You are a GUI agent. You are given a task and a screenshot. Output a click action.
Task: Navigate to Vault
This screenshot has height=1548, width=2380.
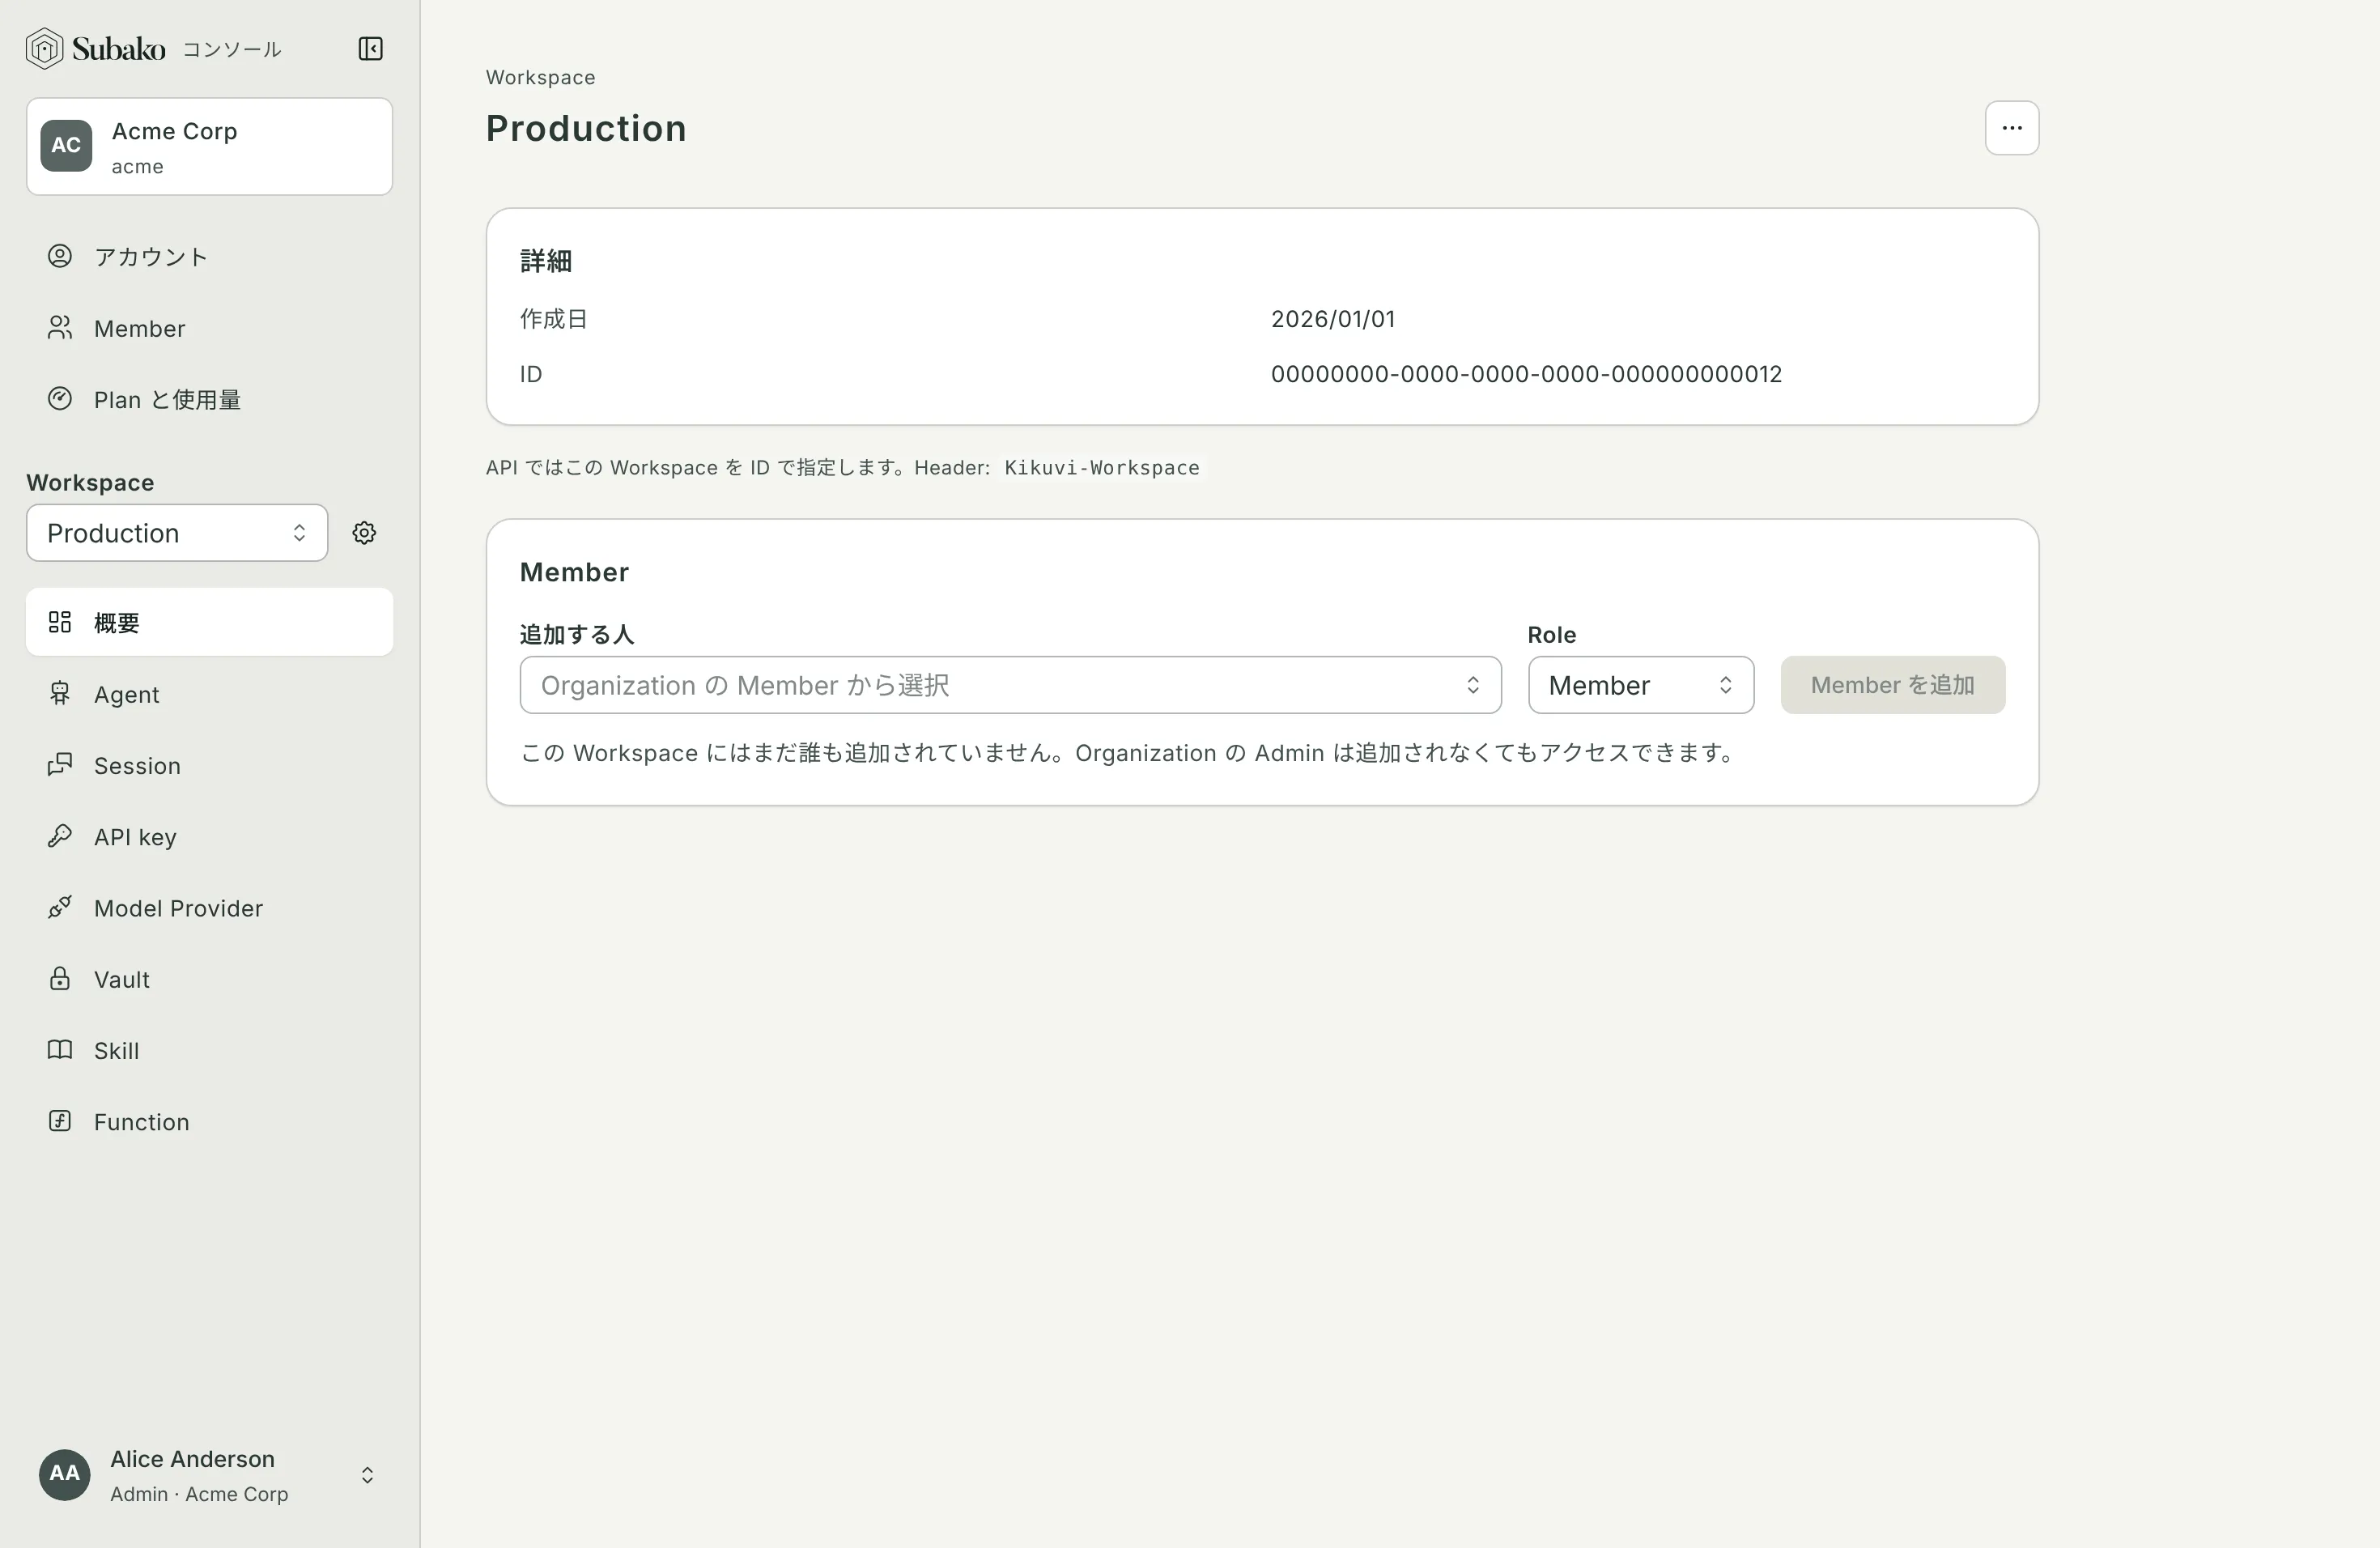point(209,979)
